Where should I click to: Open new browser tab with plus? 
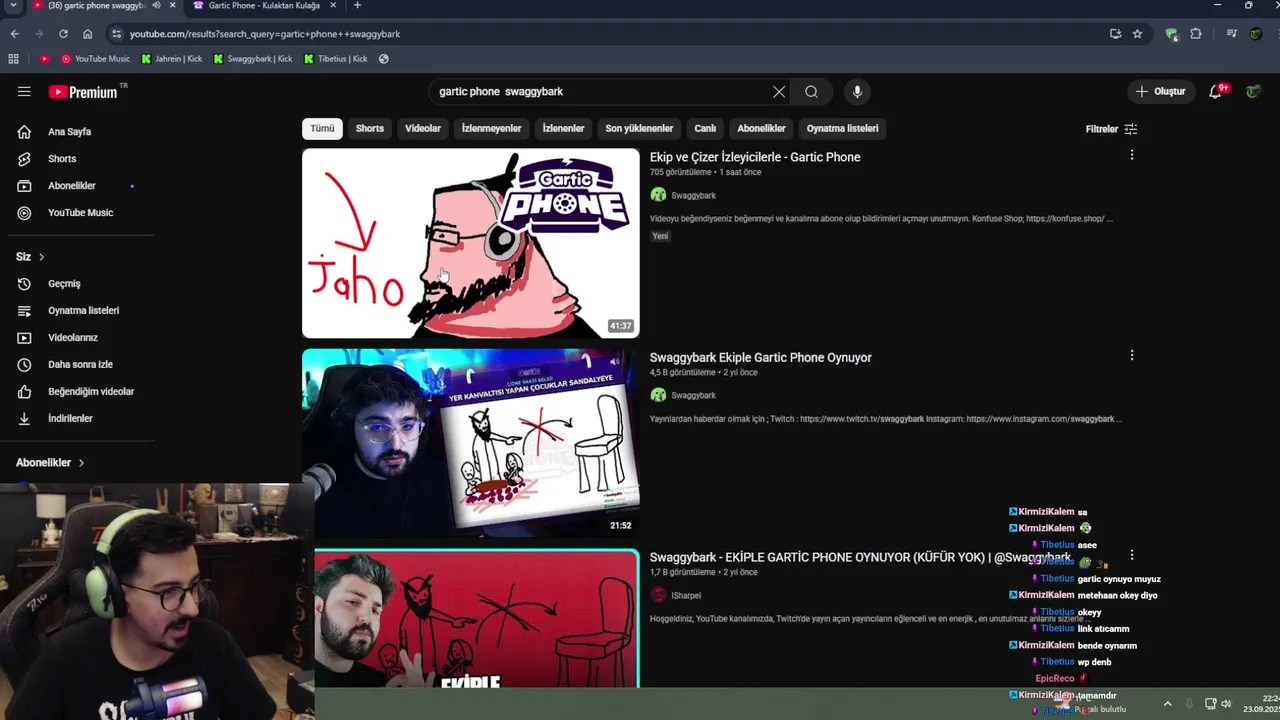click(357, 6)
